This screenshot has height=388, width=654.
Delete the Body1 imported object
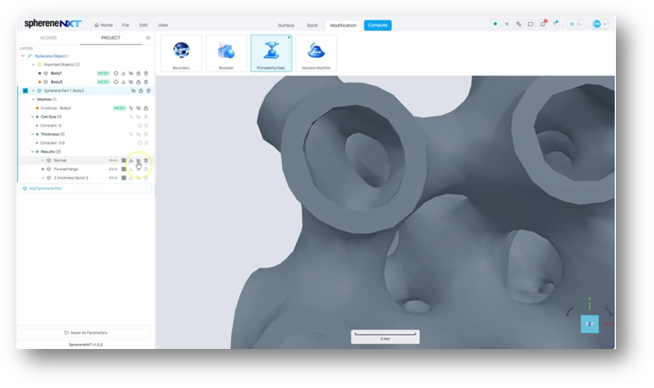click(146, 73)
